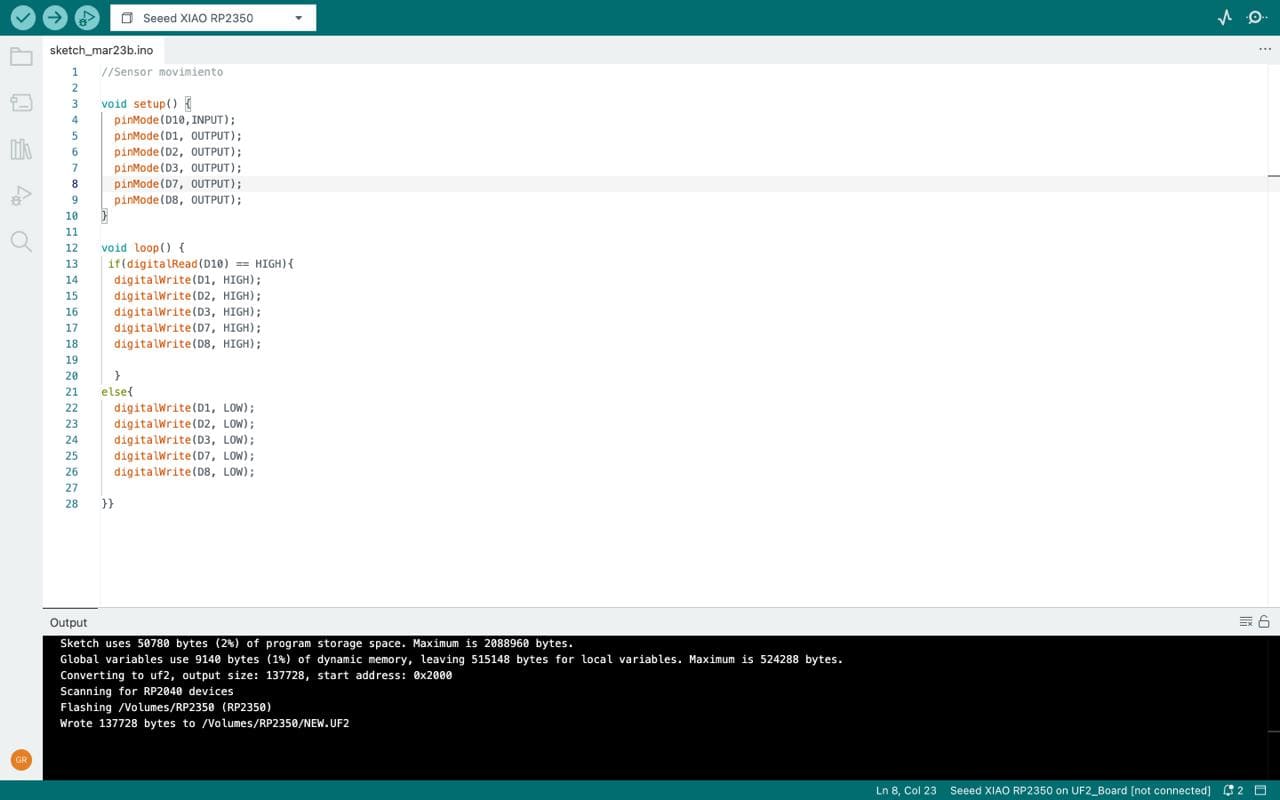Click the board connection status in status bar
The height and width of the screenshot is (800, 1280).
pyautogui.click(x=1080, y=790)
